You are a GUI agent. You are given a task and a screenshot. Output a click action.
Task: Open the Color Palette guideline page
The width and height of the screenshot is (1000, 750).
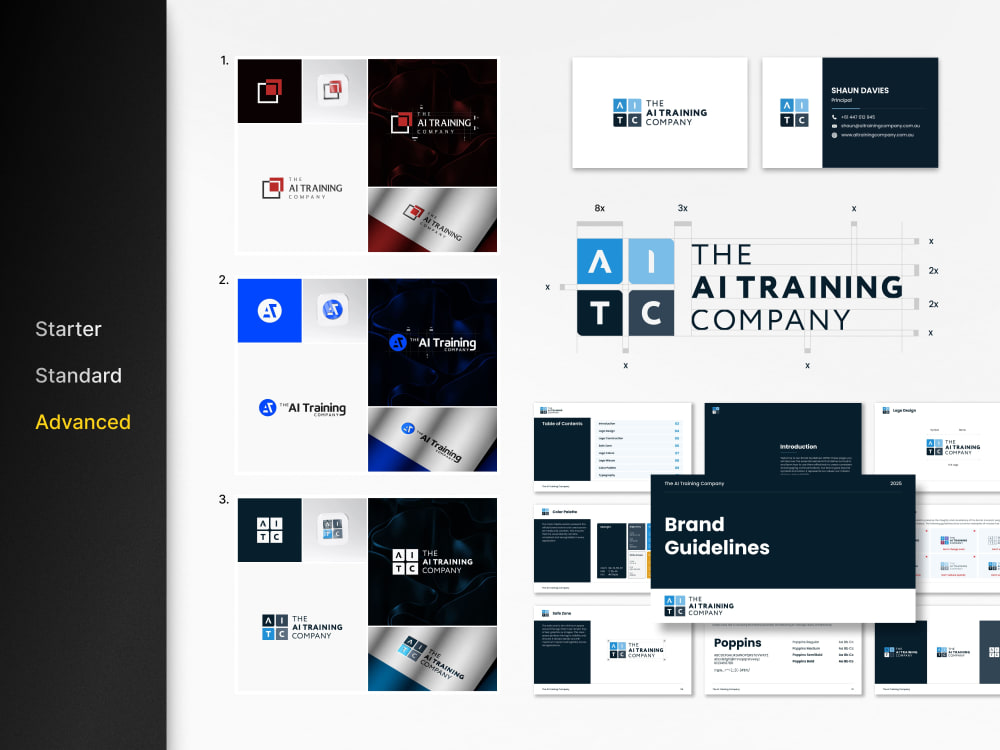point(592,549)
